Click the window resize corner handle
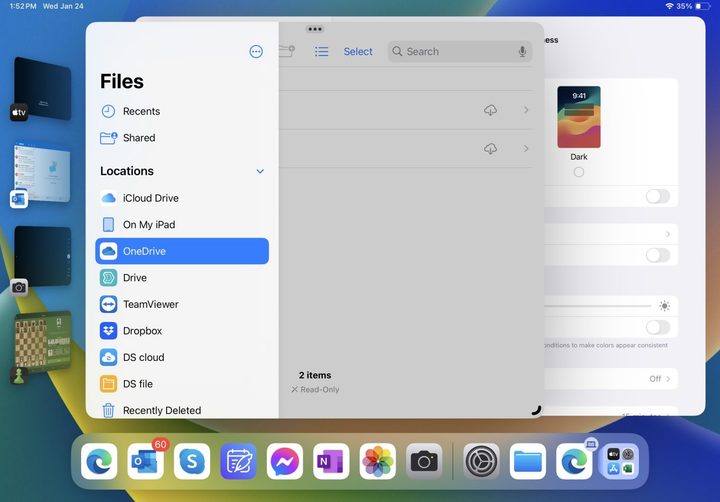 536,411
